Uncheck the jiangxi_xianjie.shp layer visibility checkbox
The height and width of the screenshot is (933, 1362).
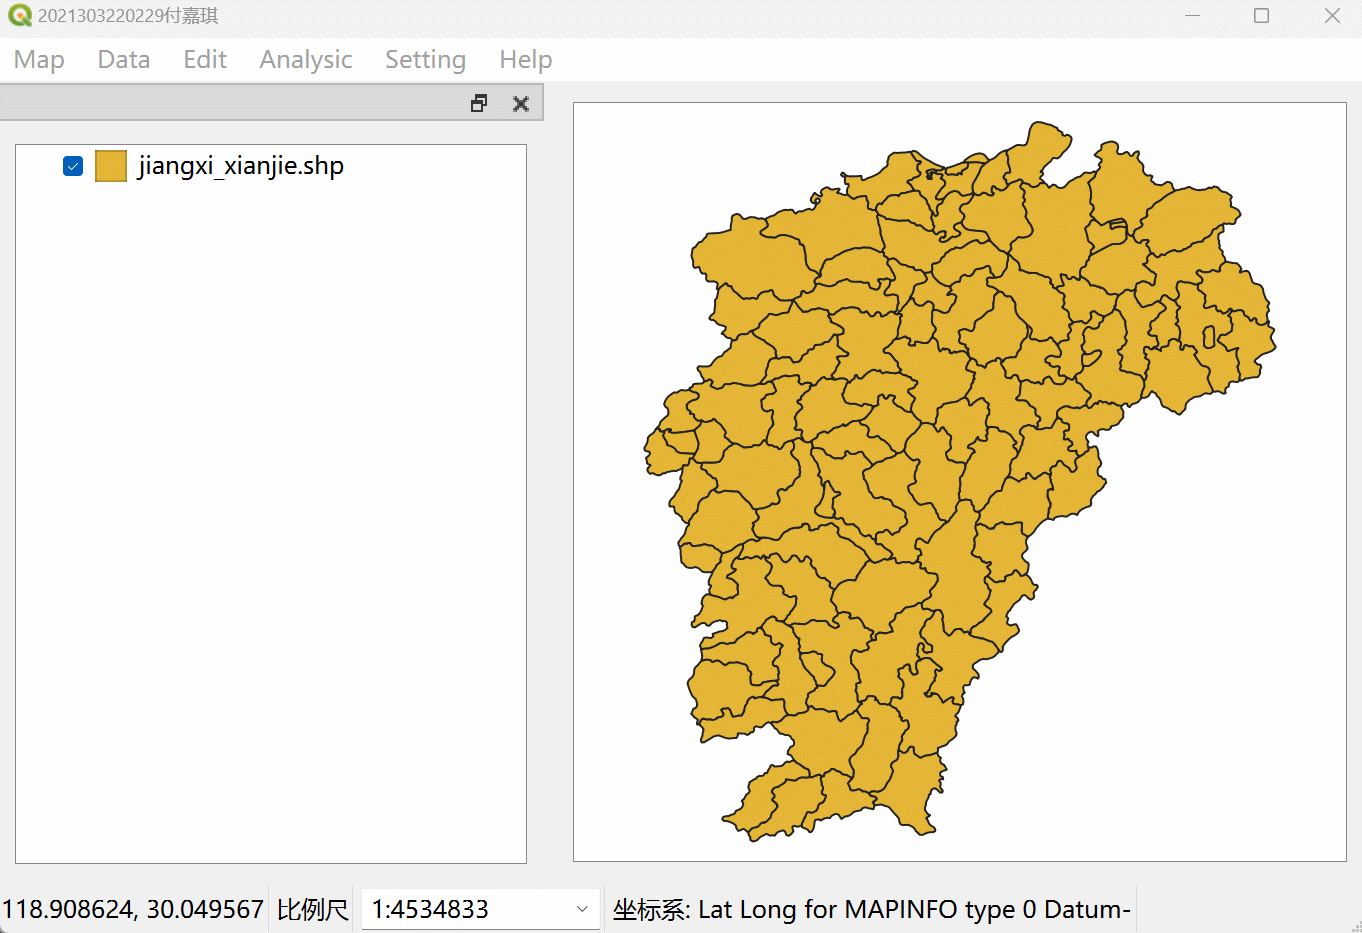[73, 166]
